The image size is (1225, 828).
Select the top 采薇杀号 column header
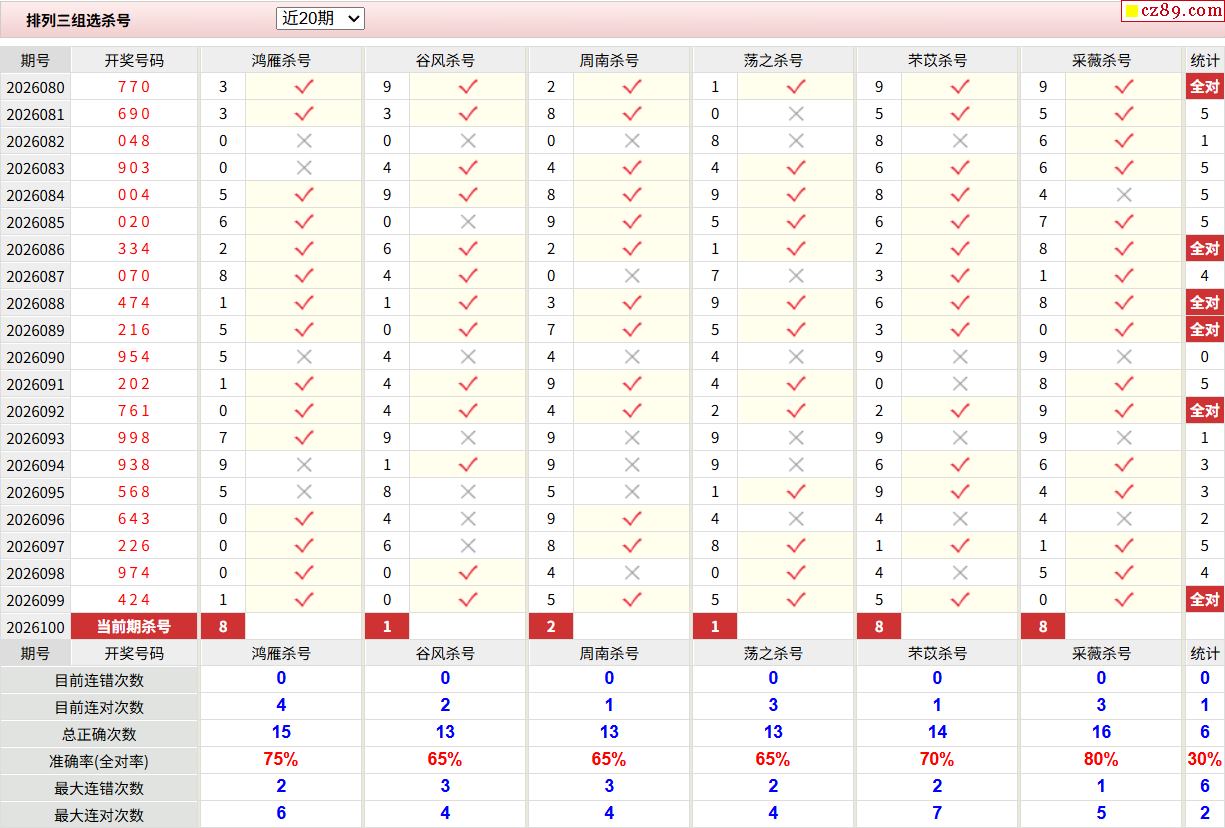(x=1101, y=60)
